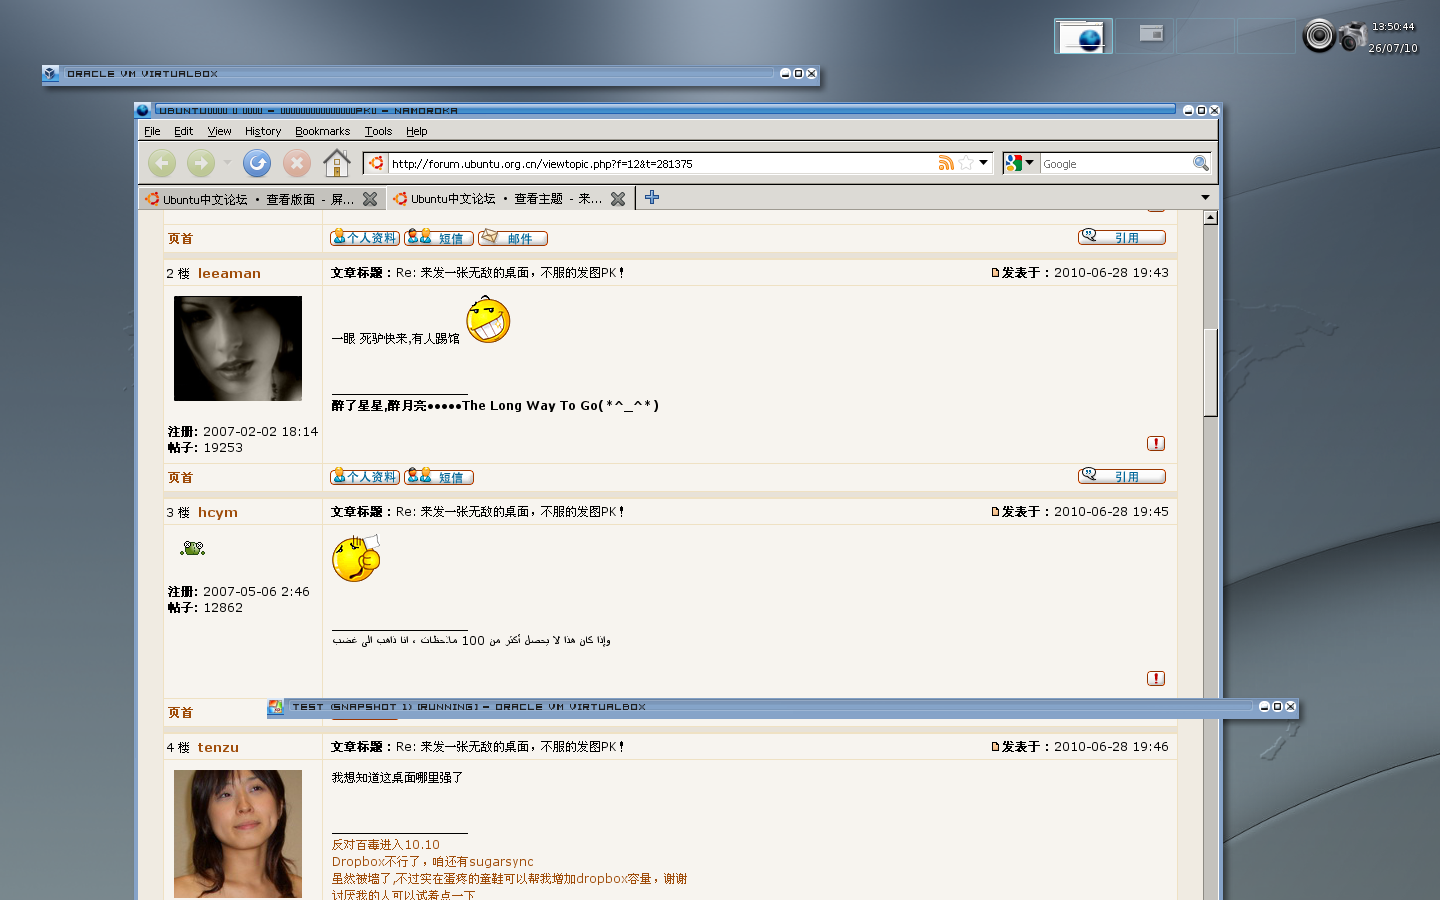Open the address bar history dropdown

(x=984, y=163)
